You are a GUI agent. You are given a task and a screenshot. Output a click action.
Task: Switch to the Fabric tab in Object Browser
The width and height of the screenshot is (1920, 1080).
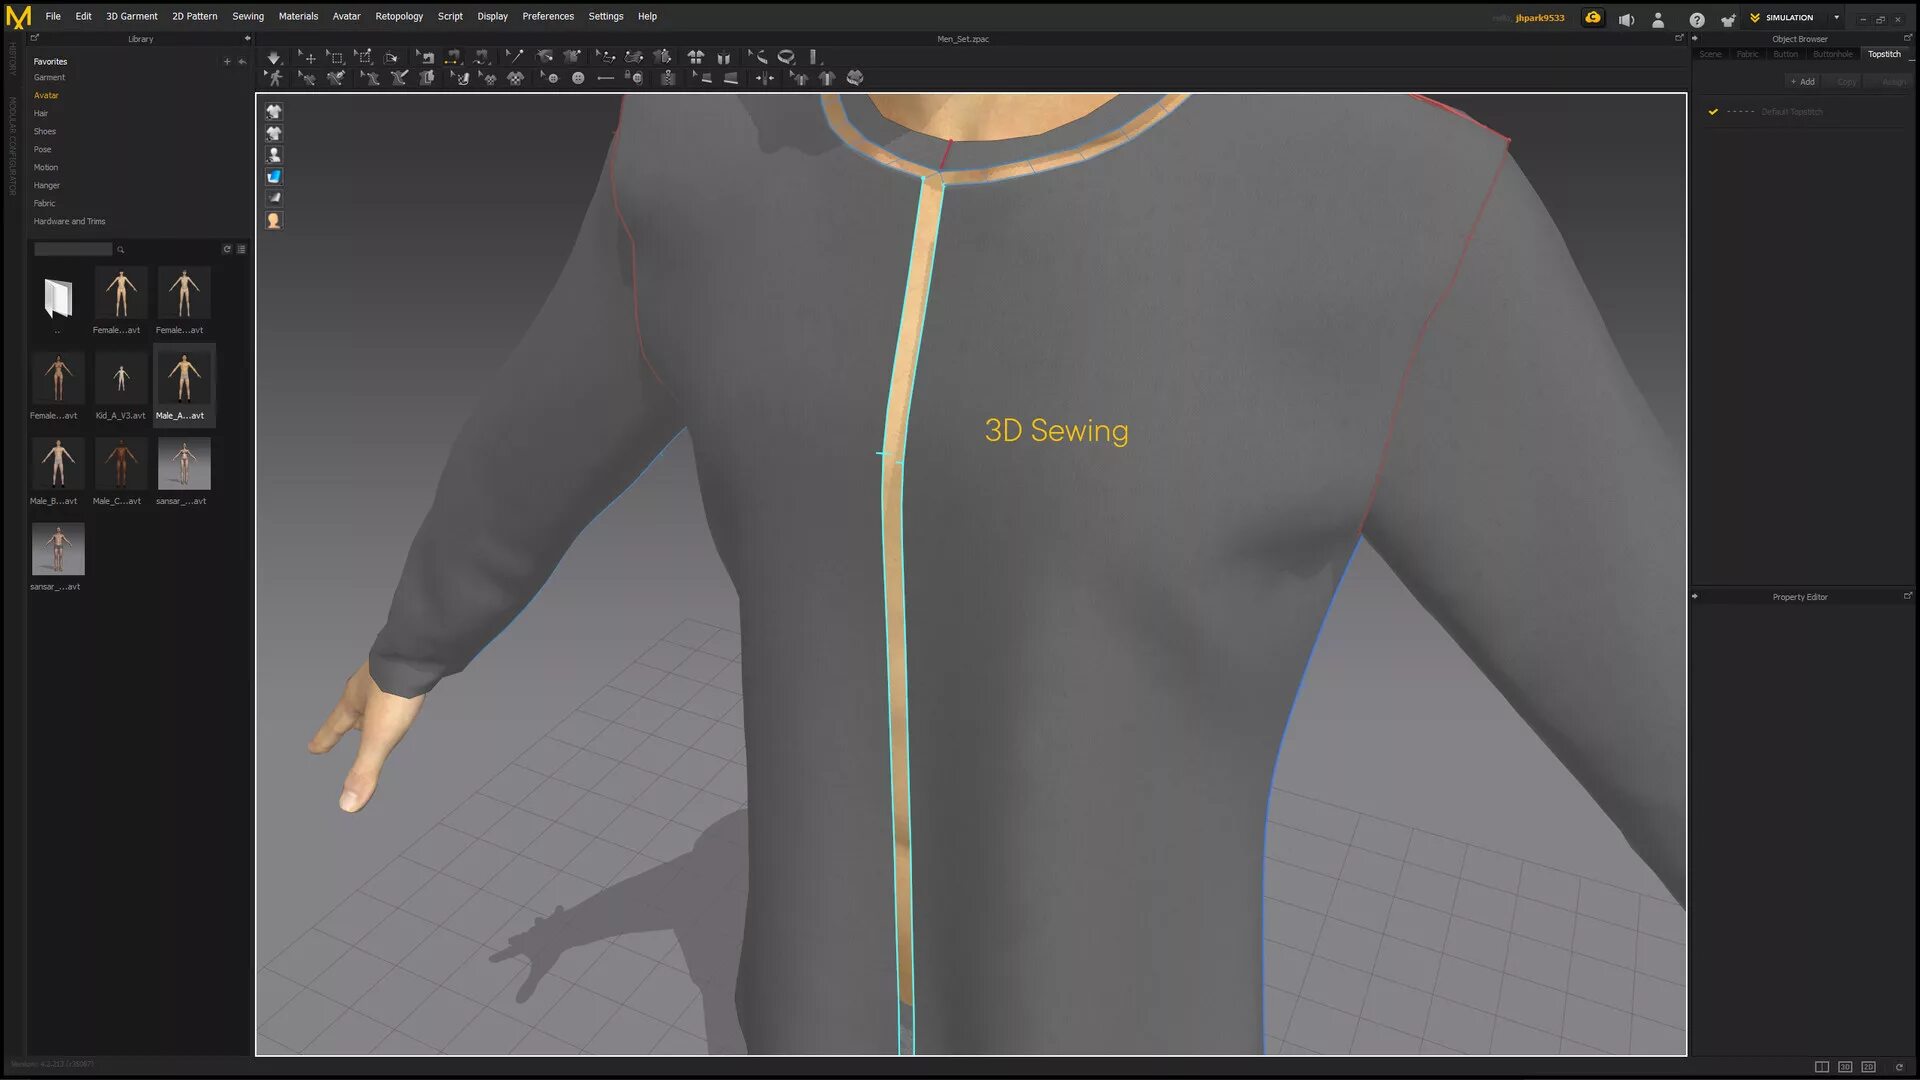(x=1747, y=54)
